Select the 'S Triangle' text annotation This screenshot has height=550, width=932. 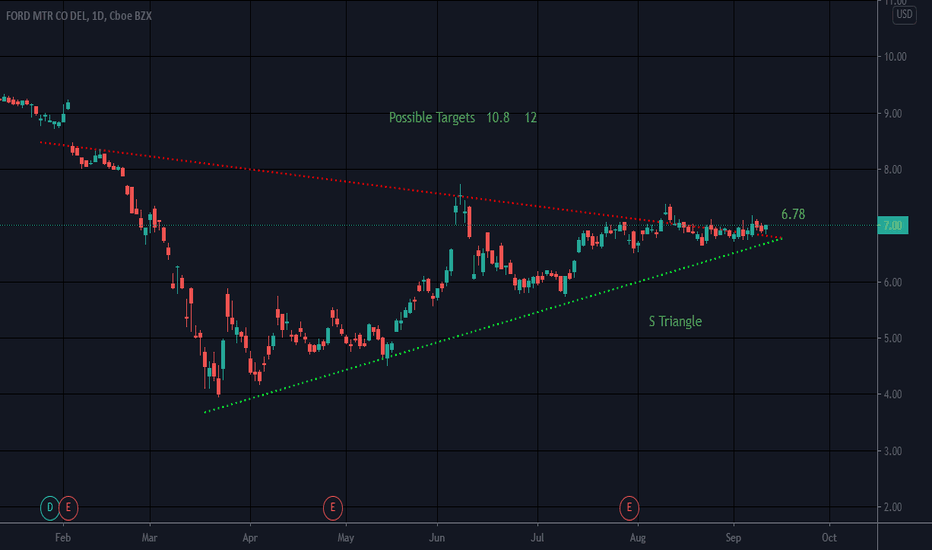pyautogui.click(x=675, y=322)
